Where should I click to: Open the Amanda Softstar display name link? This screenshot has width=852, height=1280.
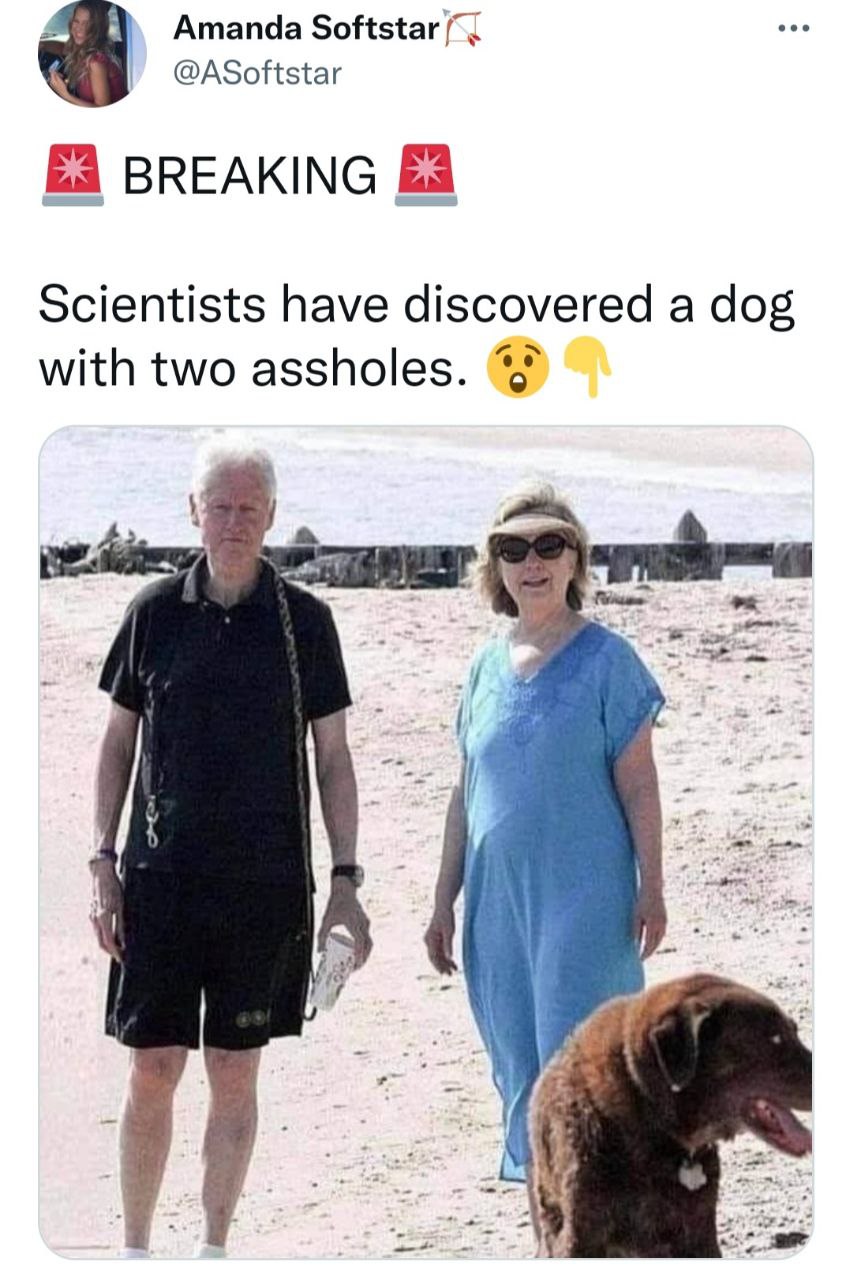point(307,29)
